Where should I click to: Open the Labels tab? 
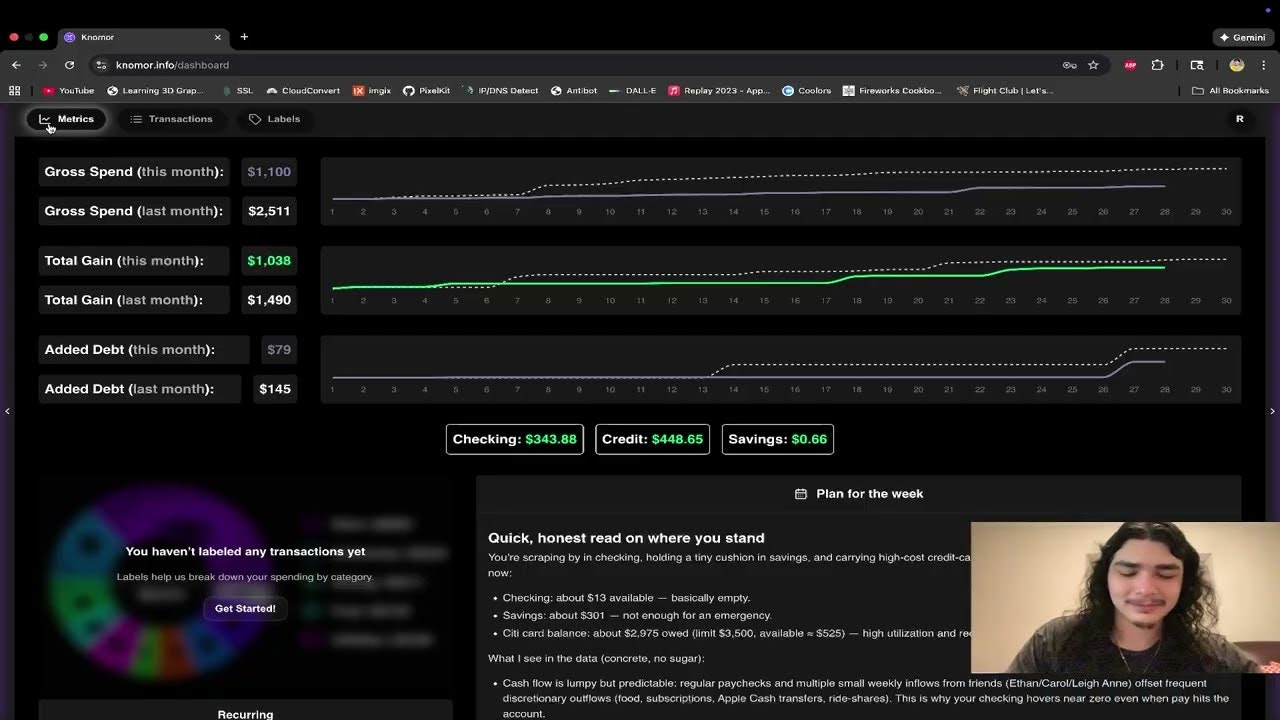click(x=274, y=119)
